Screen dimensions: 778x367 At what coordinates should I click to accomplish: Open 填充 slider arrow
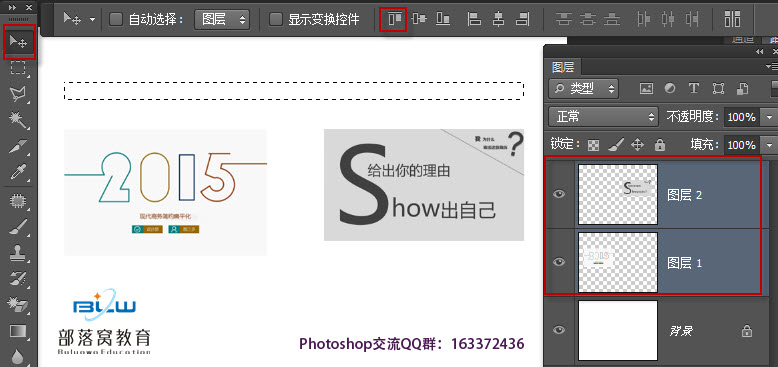click(769, 145)
